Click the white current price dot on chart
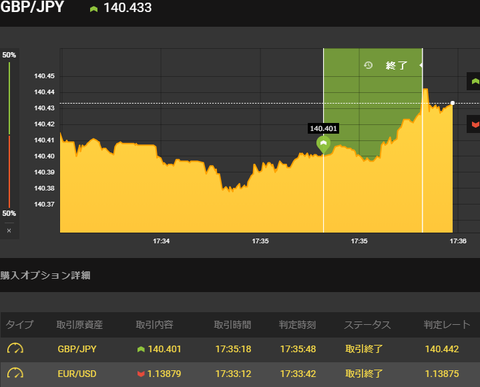480x387 pixels. [x=453, y=103]
